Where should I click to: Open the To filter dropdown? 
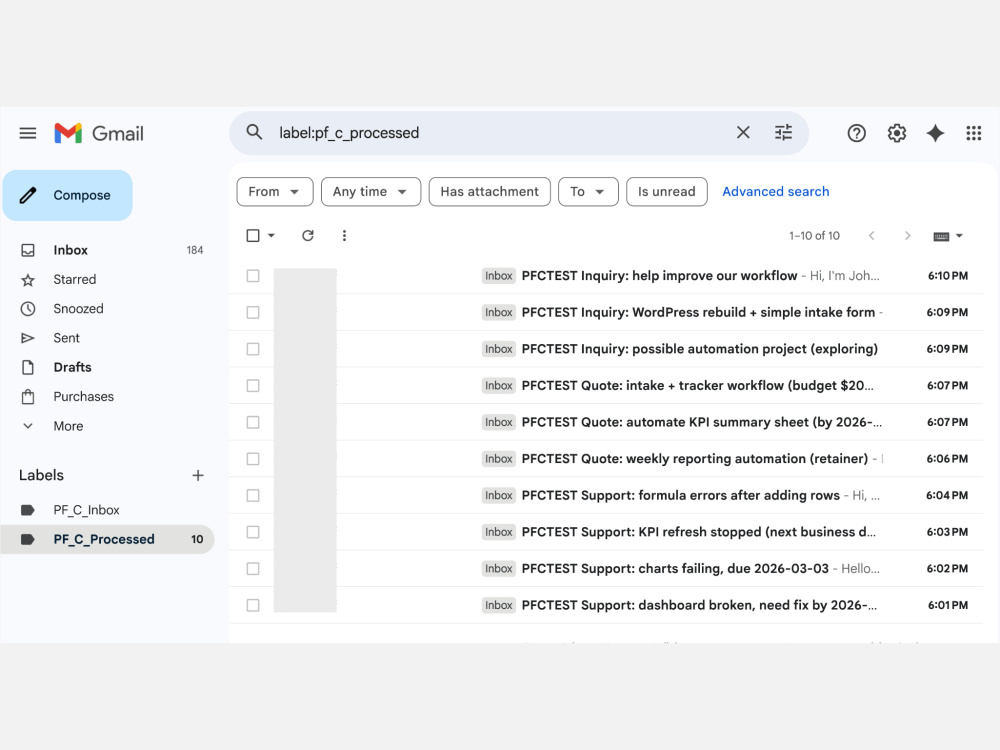click(x=588, y=192)
